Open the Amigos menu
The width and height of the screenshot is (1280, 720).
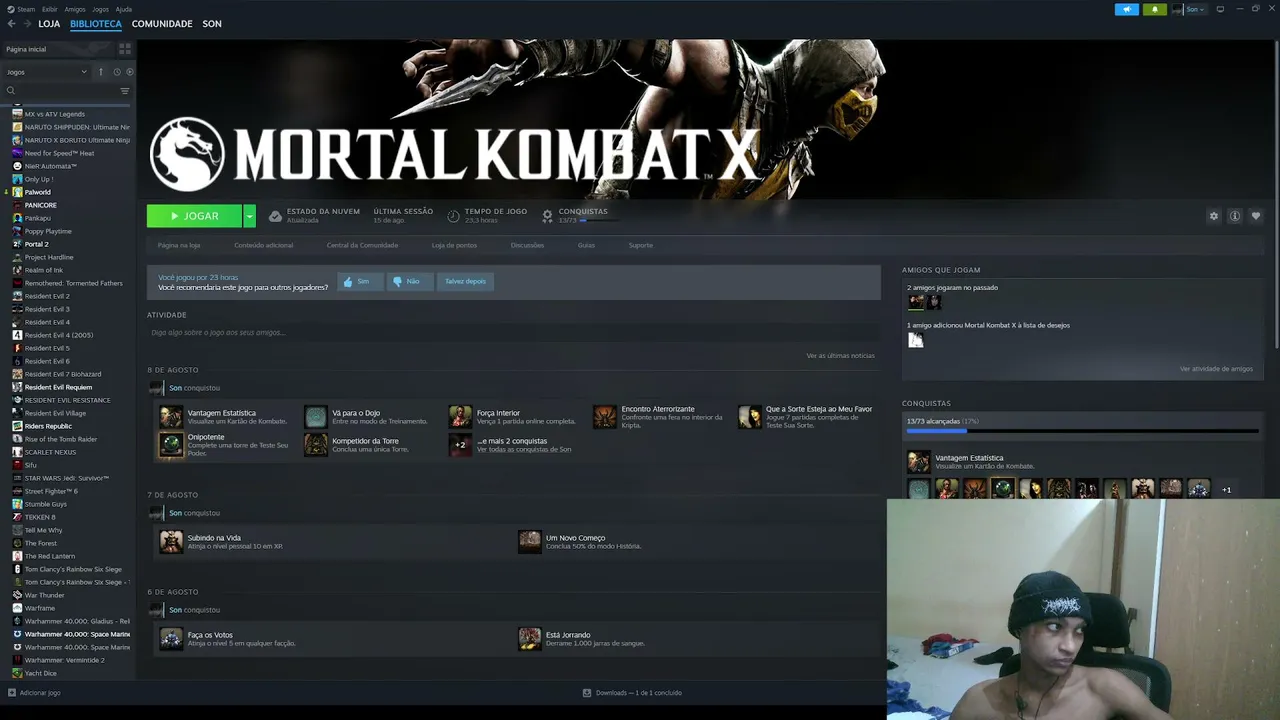[75, 9]
